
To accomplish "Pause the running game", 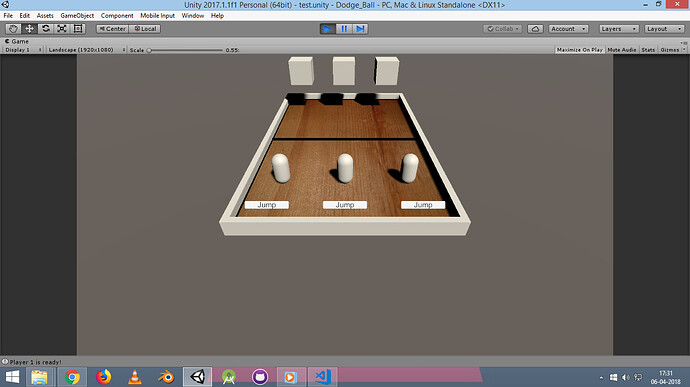I will (344, 29).
